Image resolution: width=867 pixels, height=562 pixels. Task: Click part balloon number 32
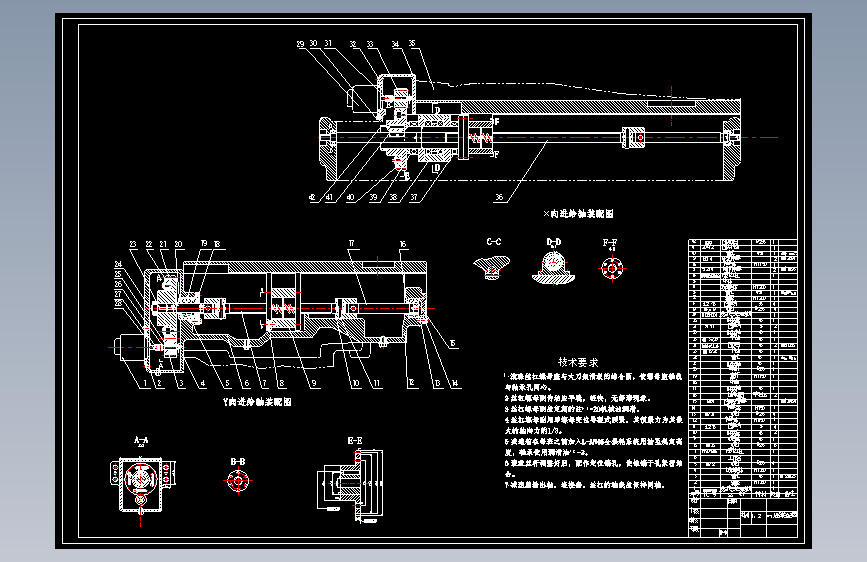click(353, 44)
